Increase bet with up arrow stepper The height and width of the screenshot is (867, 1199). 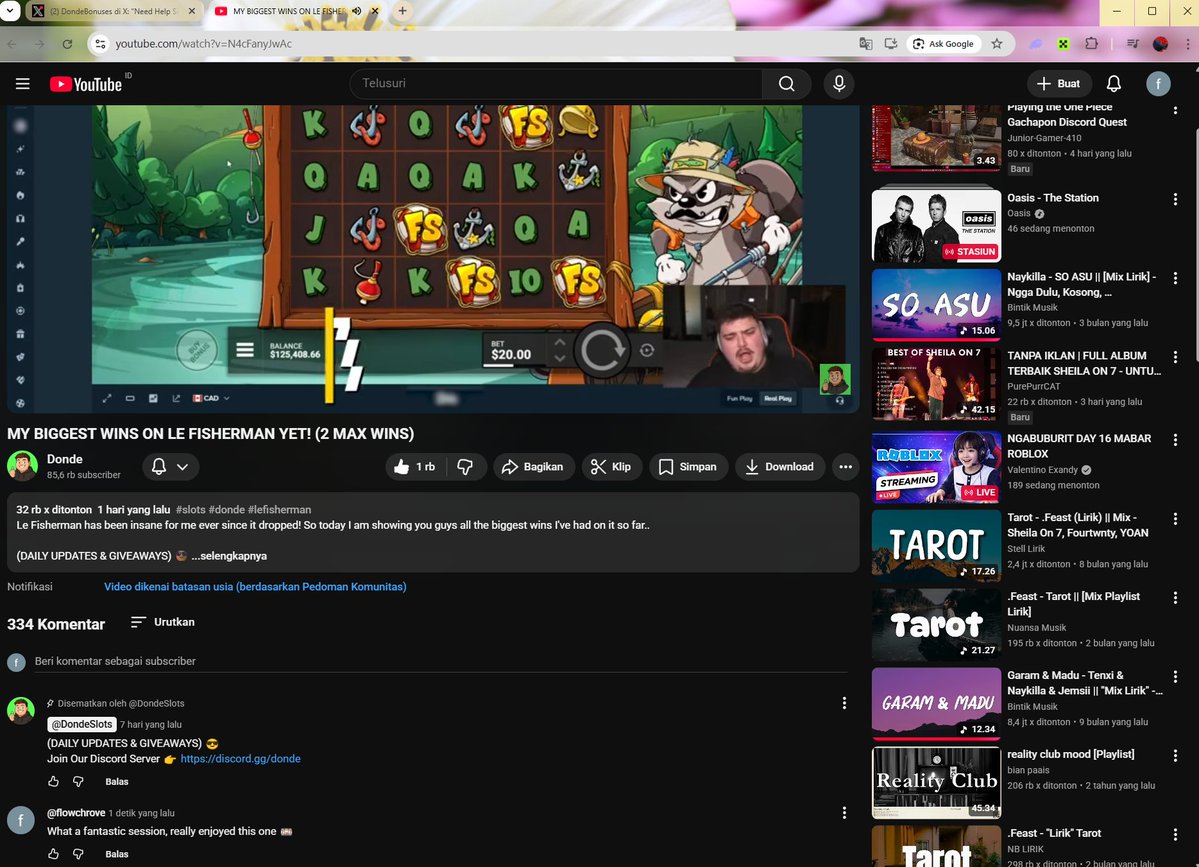click(560, 343)
